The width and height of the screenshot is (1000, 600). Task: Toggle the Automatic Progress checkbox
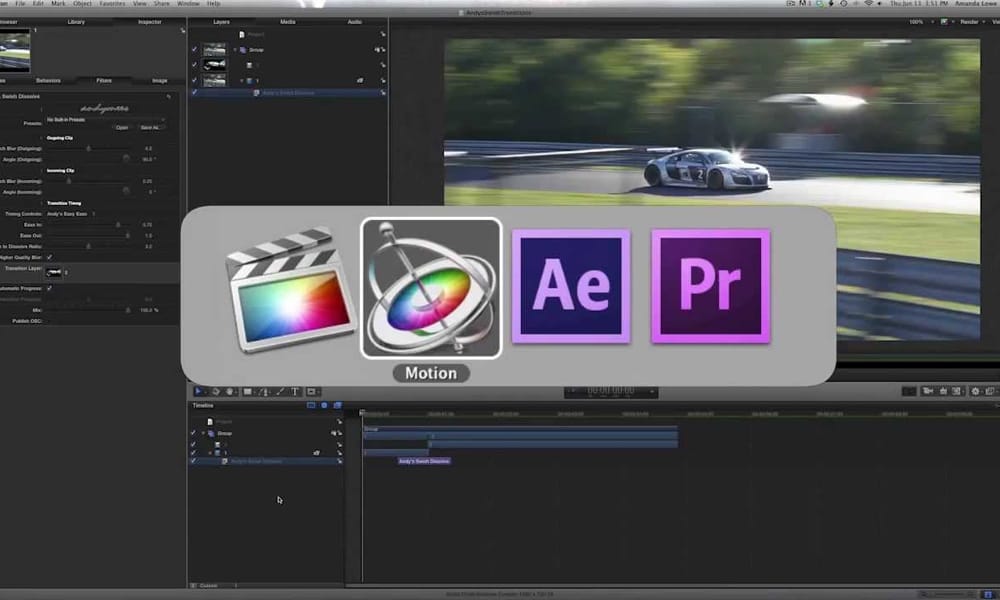pyautogui.click(x=50, y=287)
